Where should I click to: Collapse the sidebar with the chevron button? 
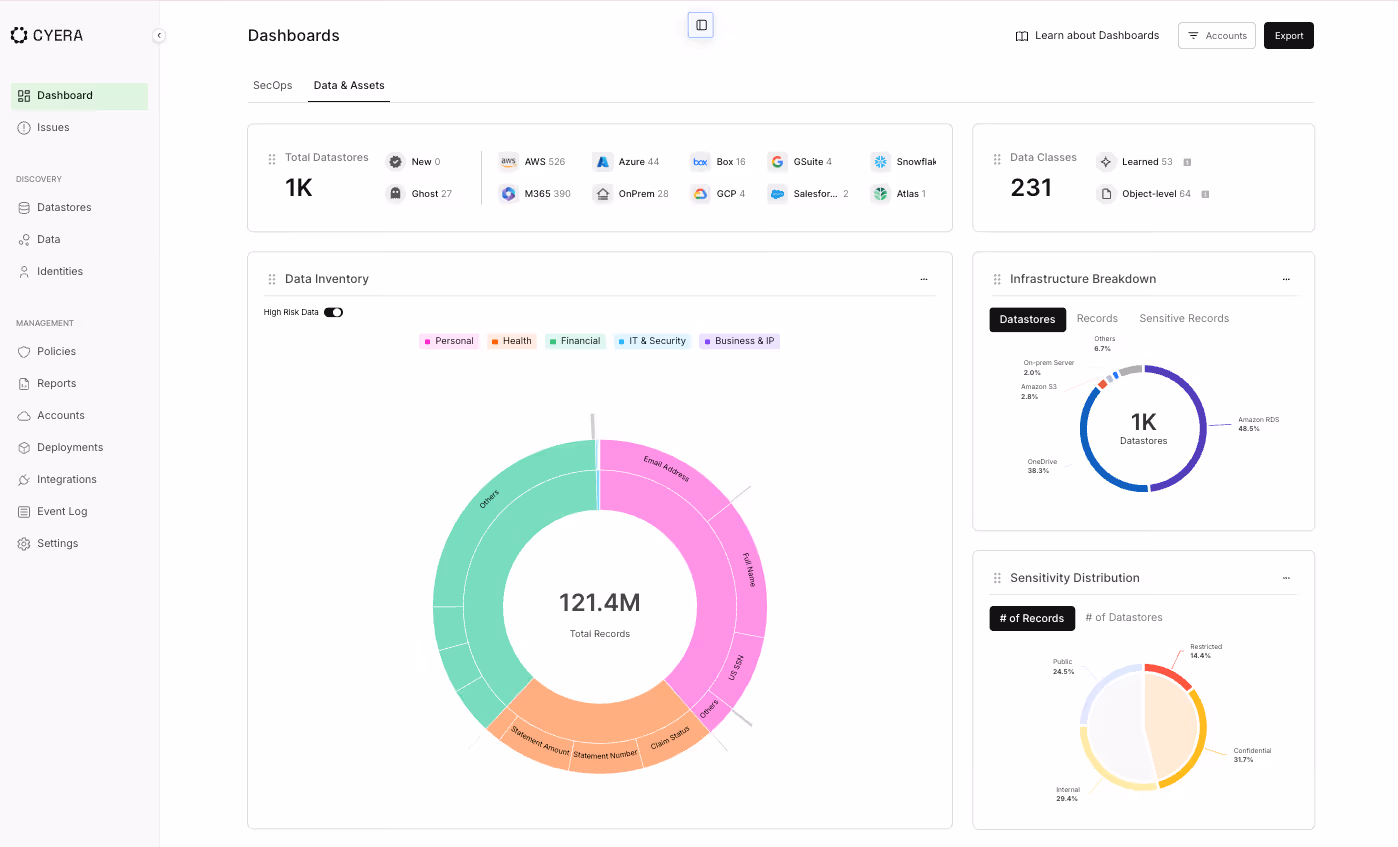point(159,36)
